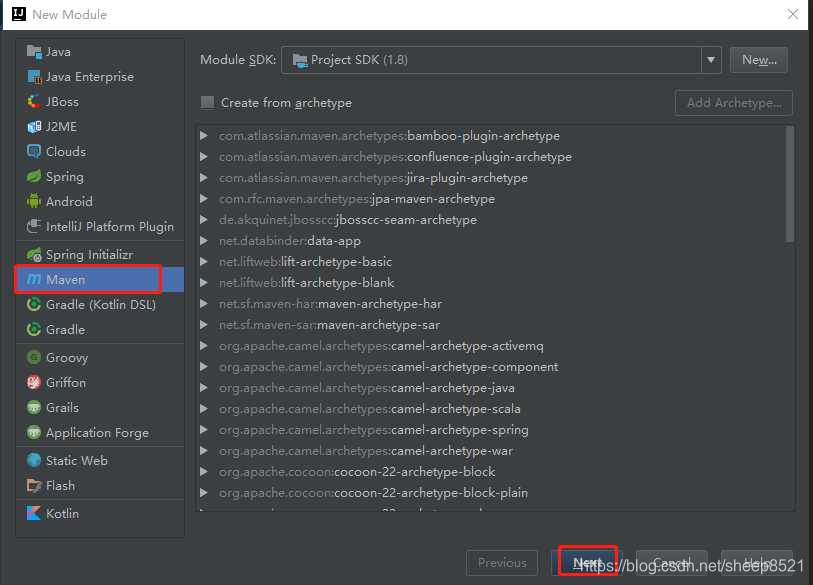Click the Android robot icon
Viewport: 813px width, 585px height.
[34, 201]
